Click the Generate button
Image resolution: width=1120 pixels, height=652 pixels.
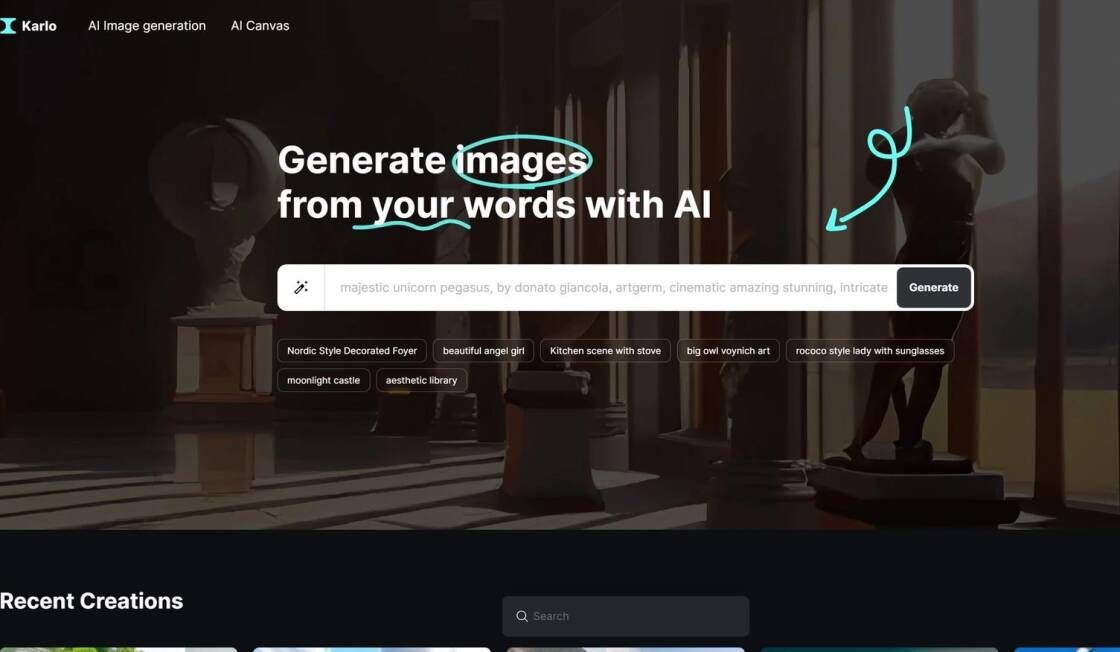pyautogui.click(x=934, y=287)
